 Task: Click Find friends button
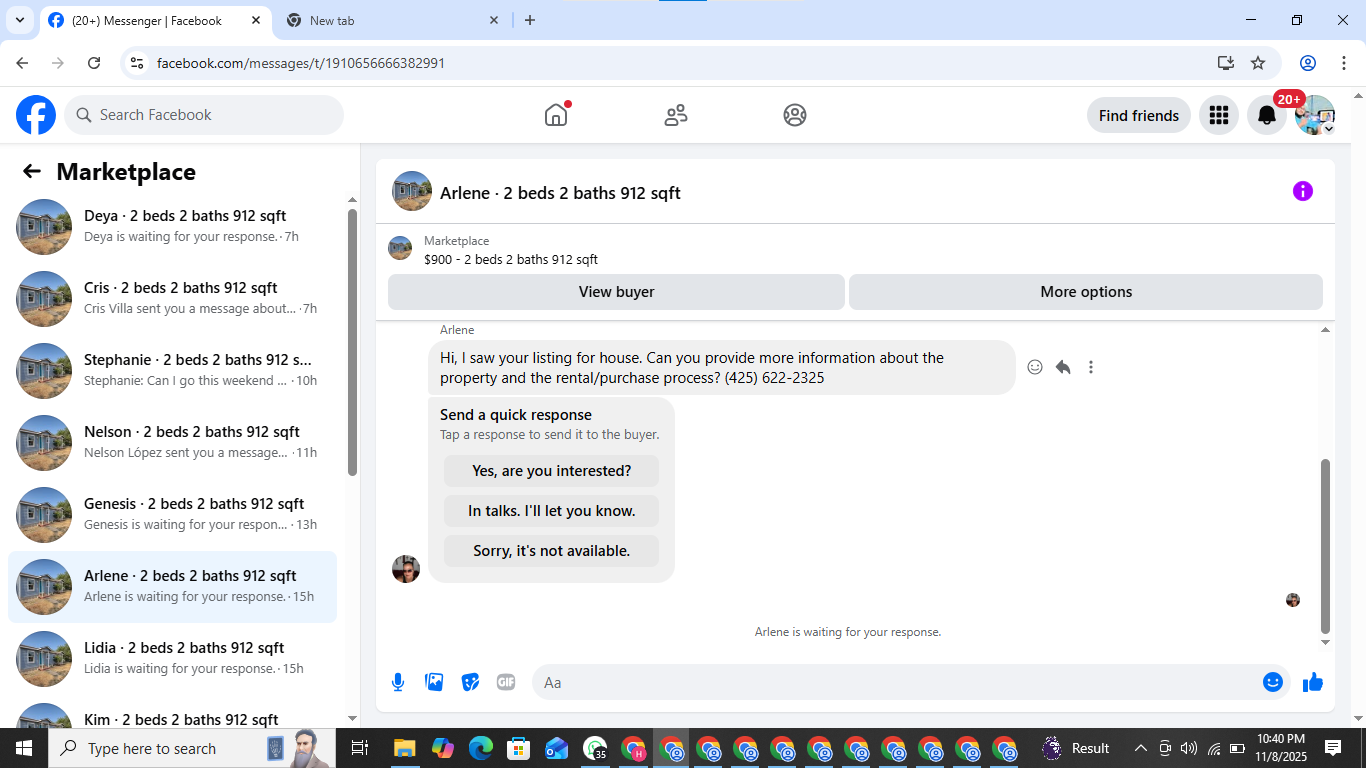[1139, 115]
